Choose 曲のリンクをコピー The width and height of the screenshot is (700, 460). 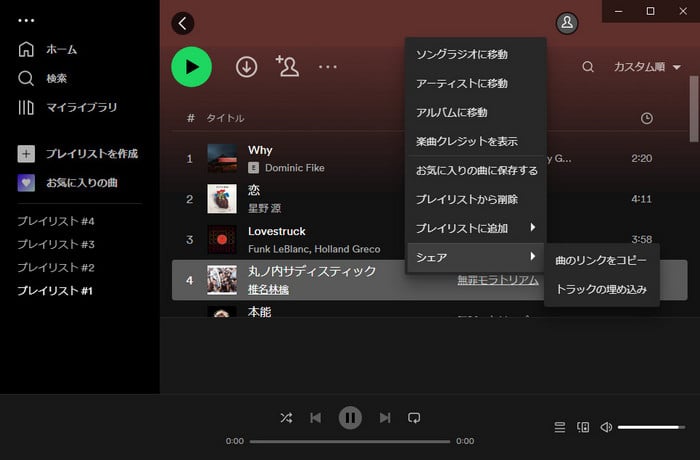point(601,260)
